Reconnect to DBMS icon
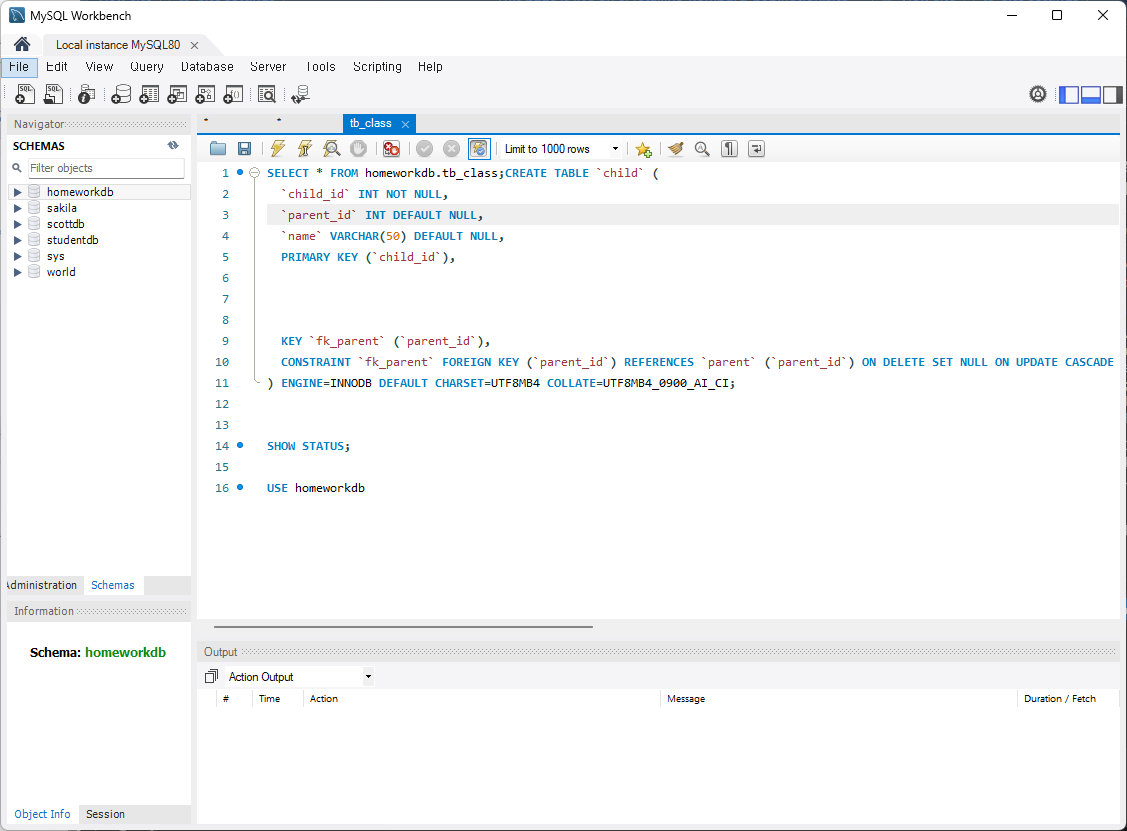 pos(300,94)
